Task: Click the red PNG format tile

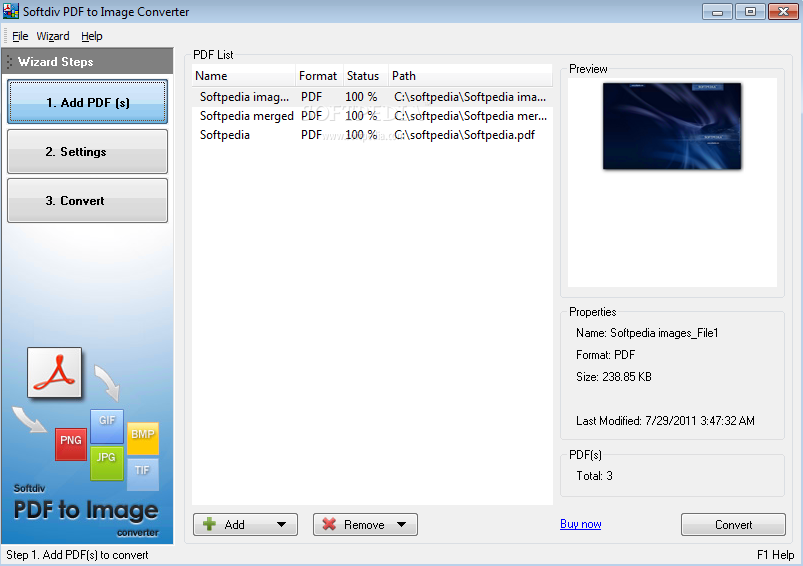Action: (x=71, y=444)
